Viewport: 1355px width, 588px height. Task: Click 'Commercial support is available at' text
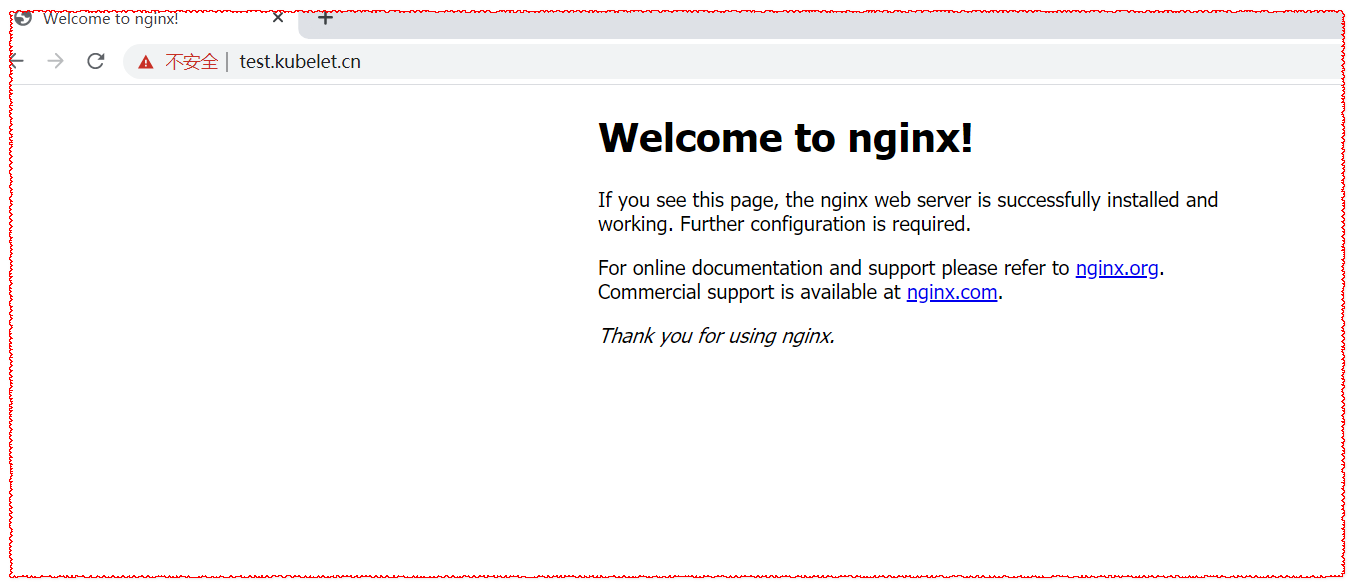pyautogui.click(x=750, y=292)
